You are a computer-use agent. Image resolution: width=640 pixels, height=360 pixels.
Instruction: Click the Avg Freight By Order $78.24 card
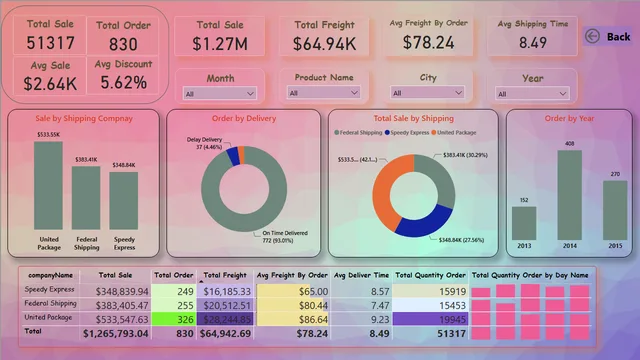pyautogui.click(x=428, y=36)
